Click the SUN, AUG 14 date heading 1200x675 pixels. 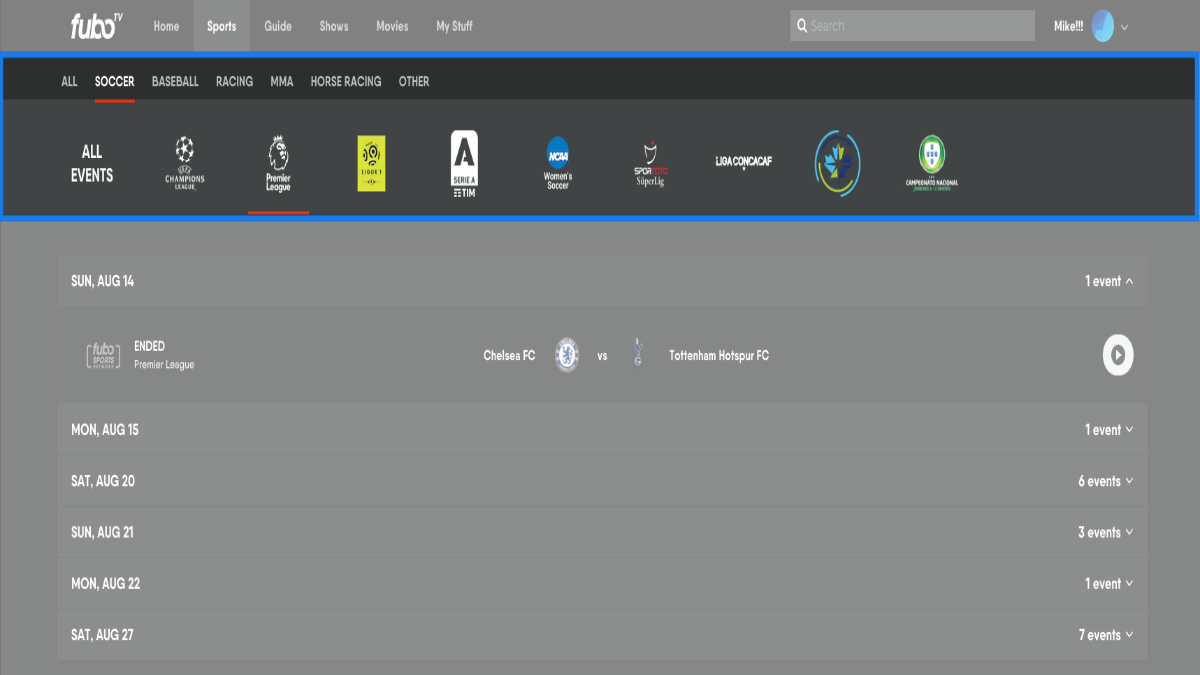point(102,281)
